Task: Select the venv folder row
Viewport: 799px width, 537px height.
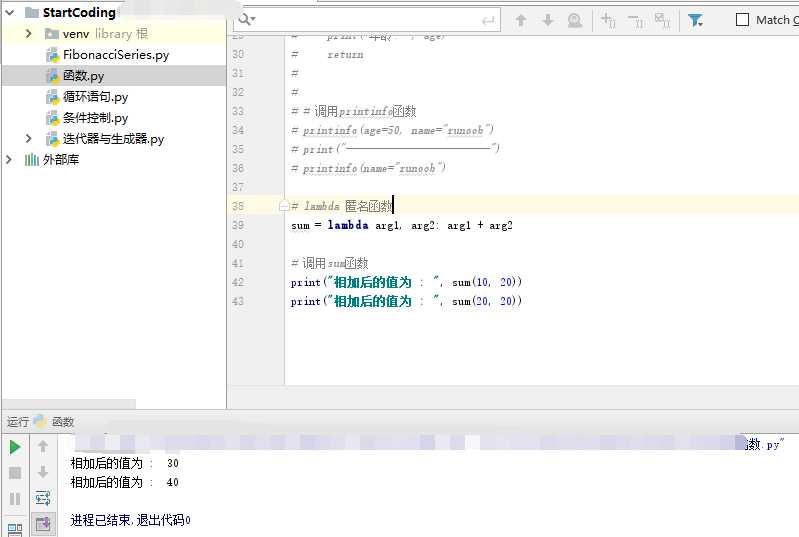Action: (113, 34)
